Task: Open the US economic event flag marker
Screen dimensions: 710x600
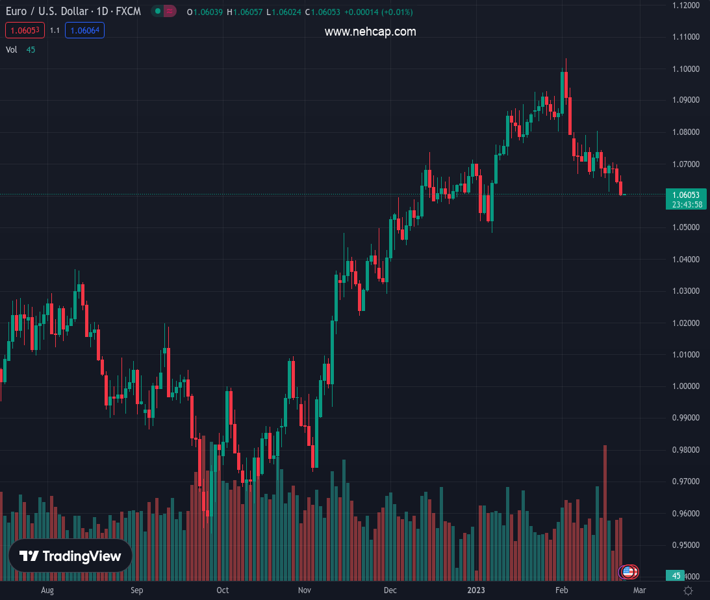Action: click(628, 572)
